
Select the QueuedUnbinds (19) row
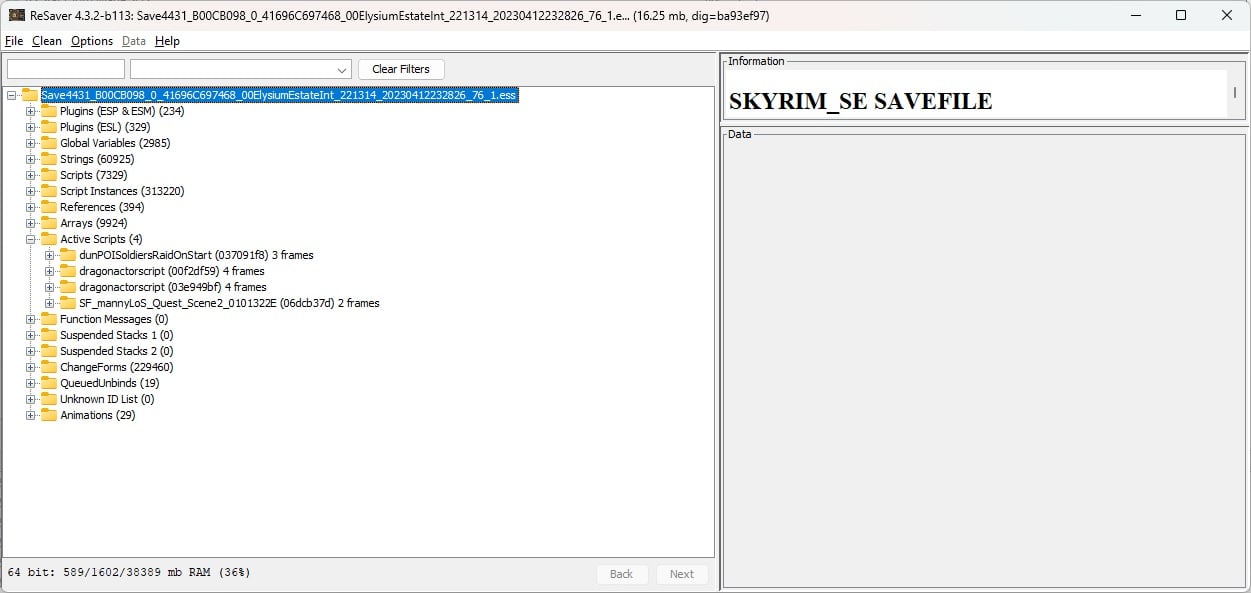tap(109, 383)
